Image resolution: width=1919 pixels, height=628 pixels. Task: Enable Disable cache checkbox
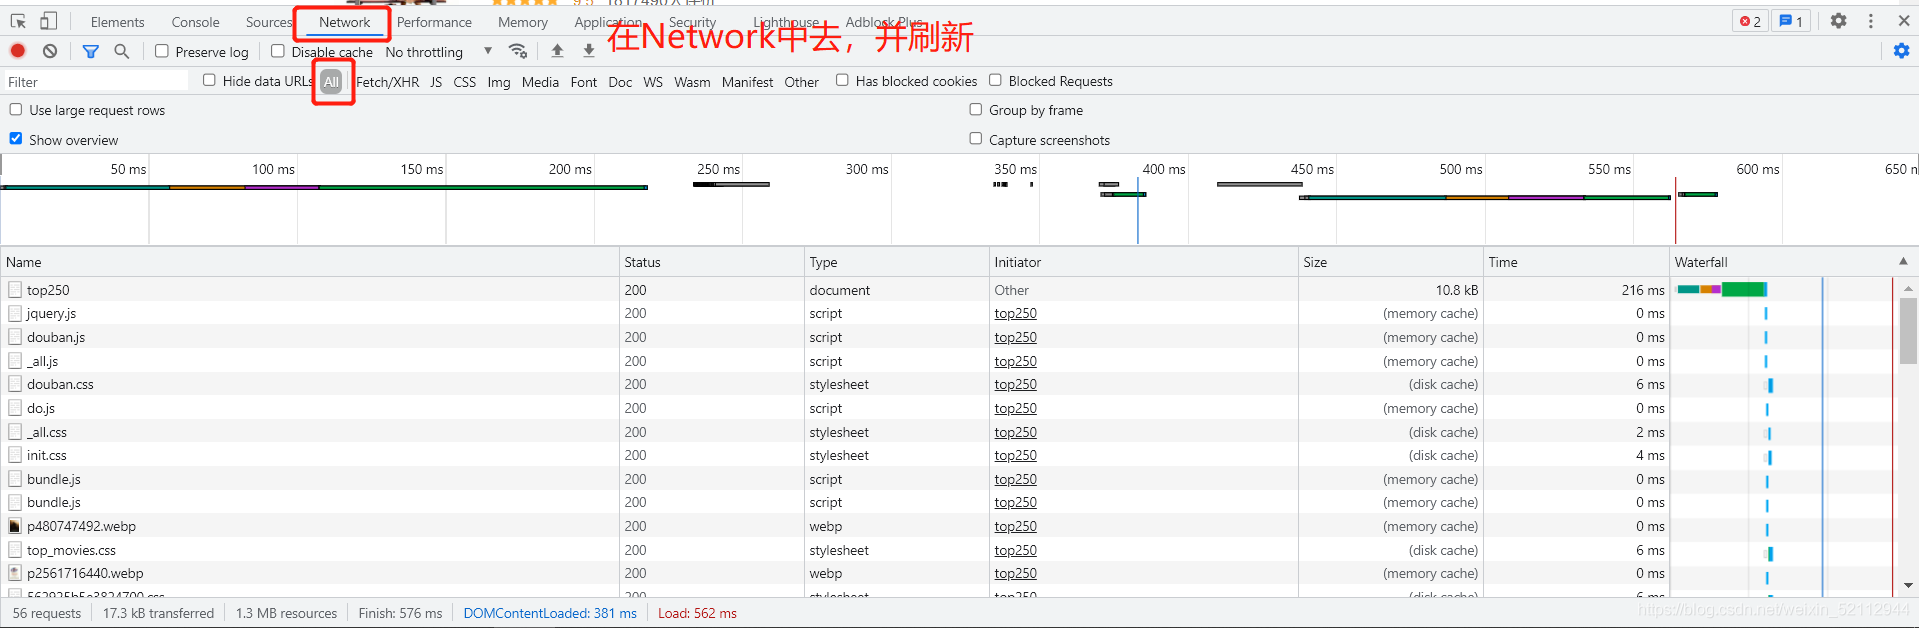(x=278, y=51)
